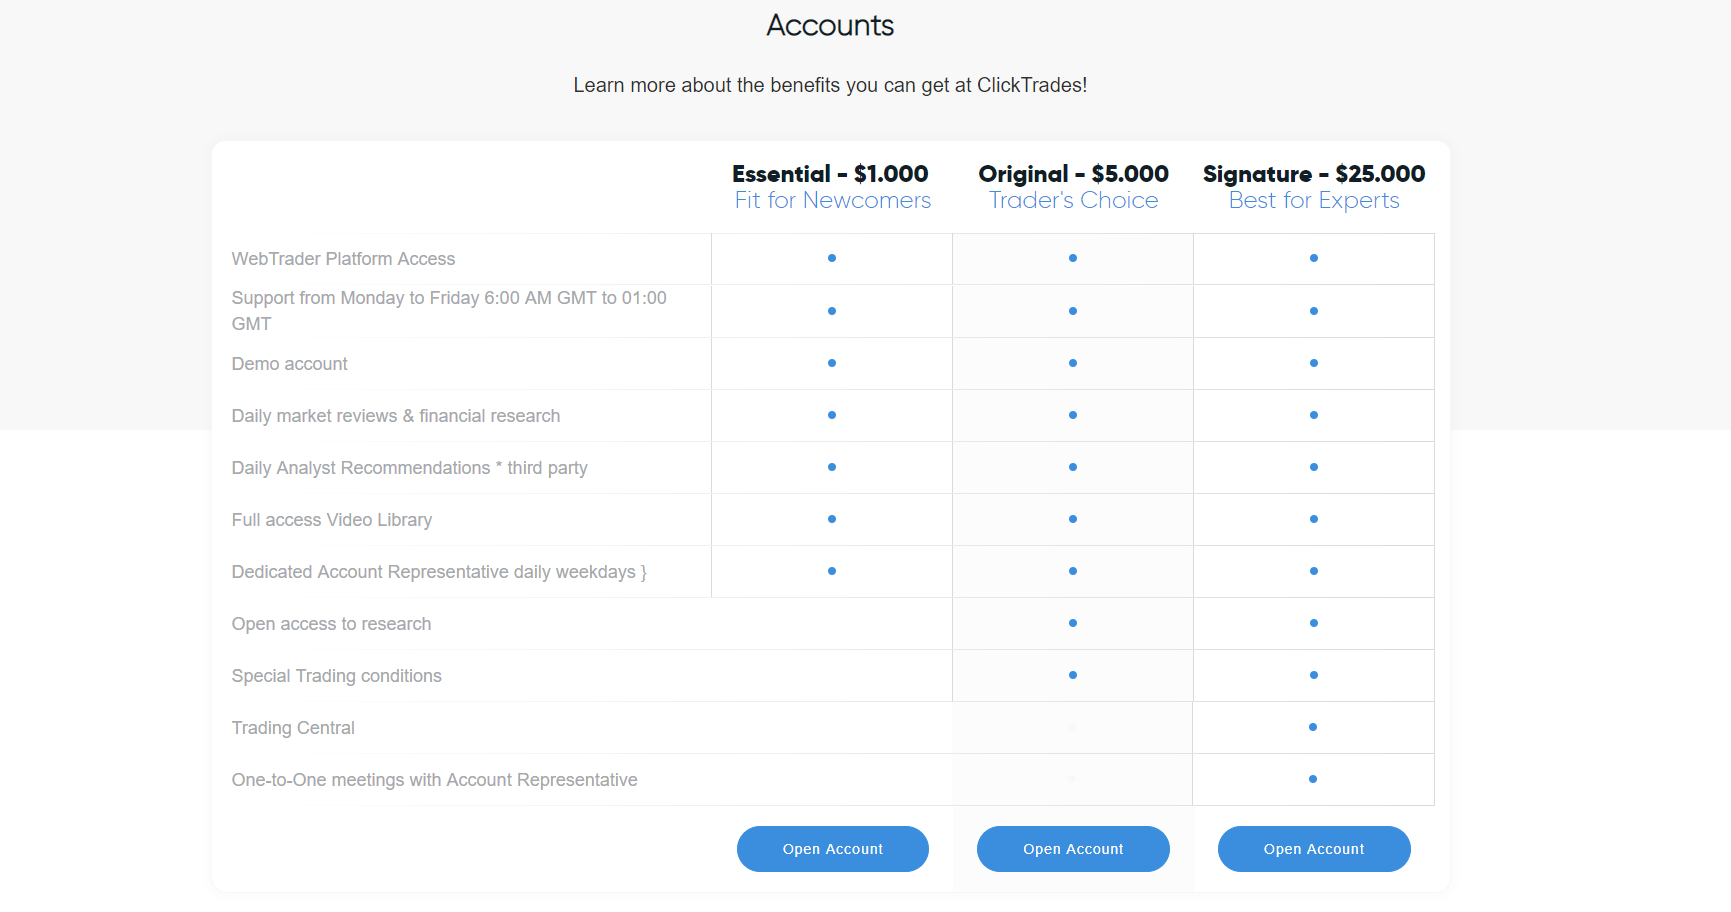
Task: Click 'Daily Analyst Recommendations * third party' label
Action: (409, 468)
